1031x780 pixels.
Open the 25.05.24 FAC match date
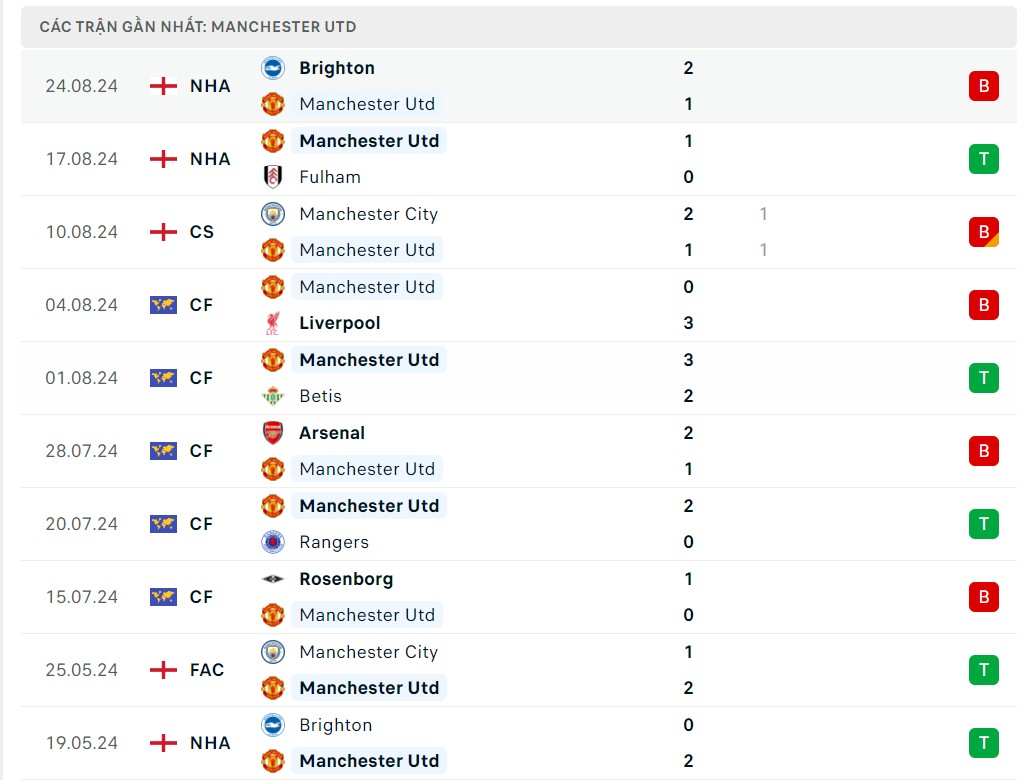click(x=81, y=670)
